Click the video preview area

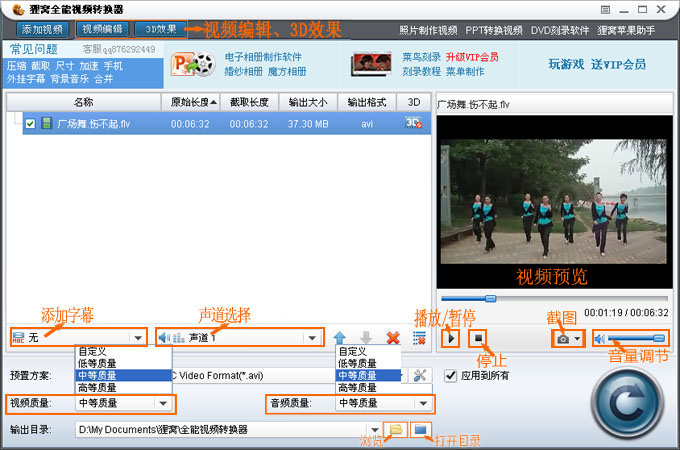point(554,202)
